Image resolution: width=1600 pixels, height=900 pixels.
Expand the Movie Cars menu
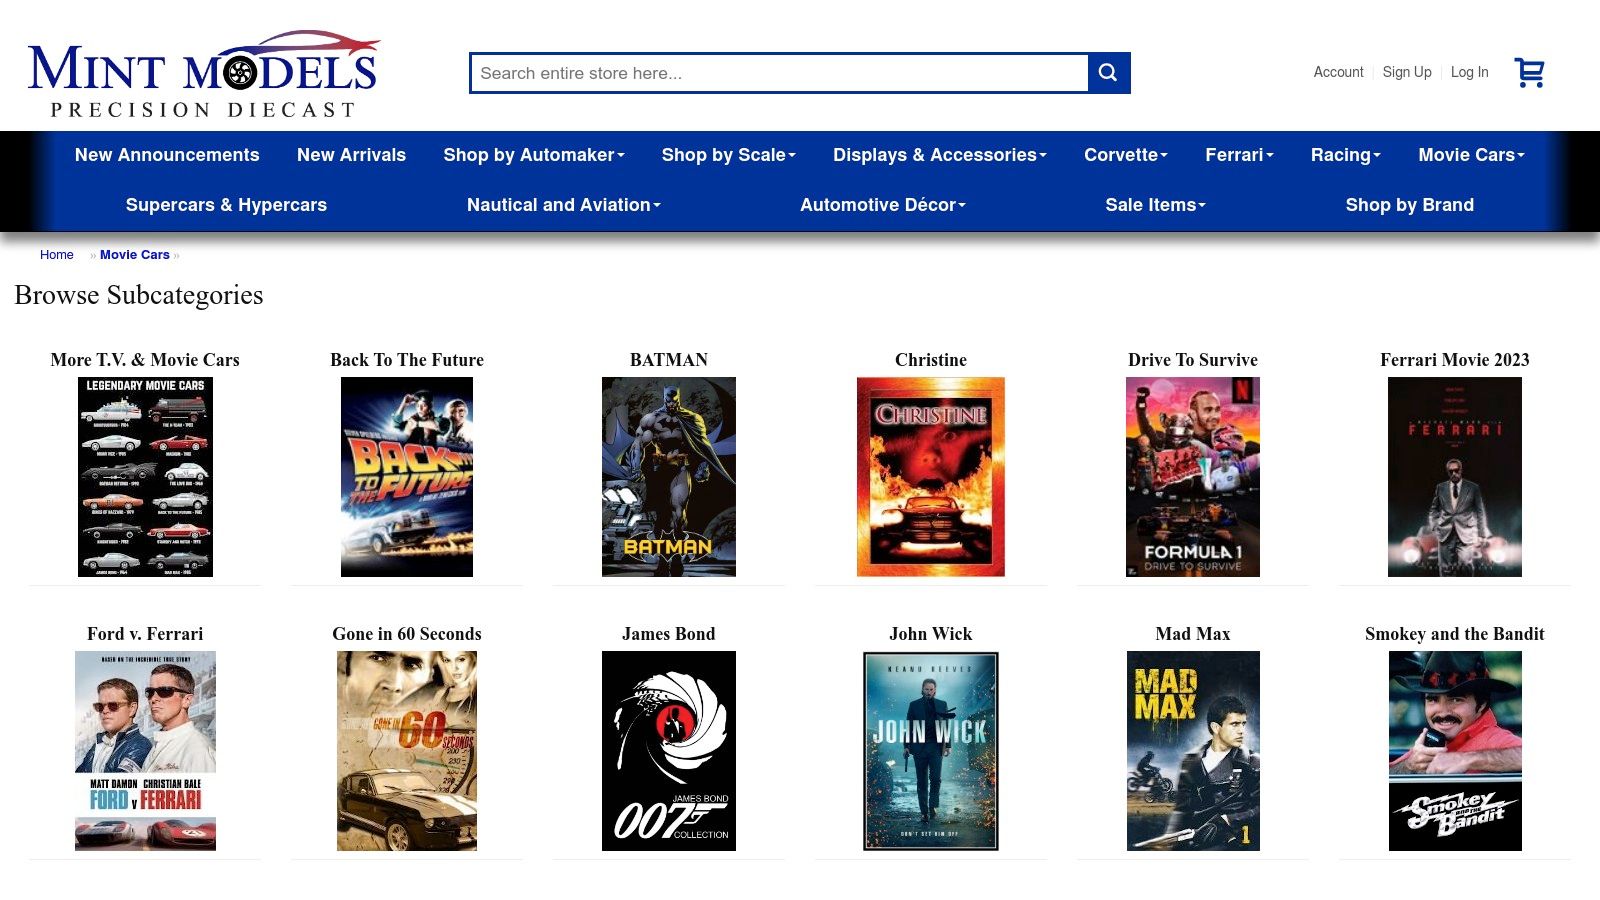click(1471, 155)
